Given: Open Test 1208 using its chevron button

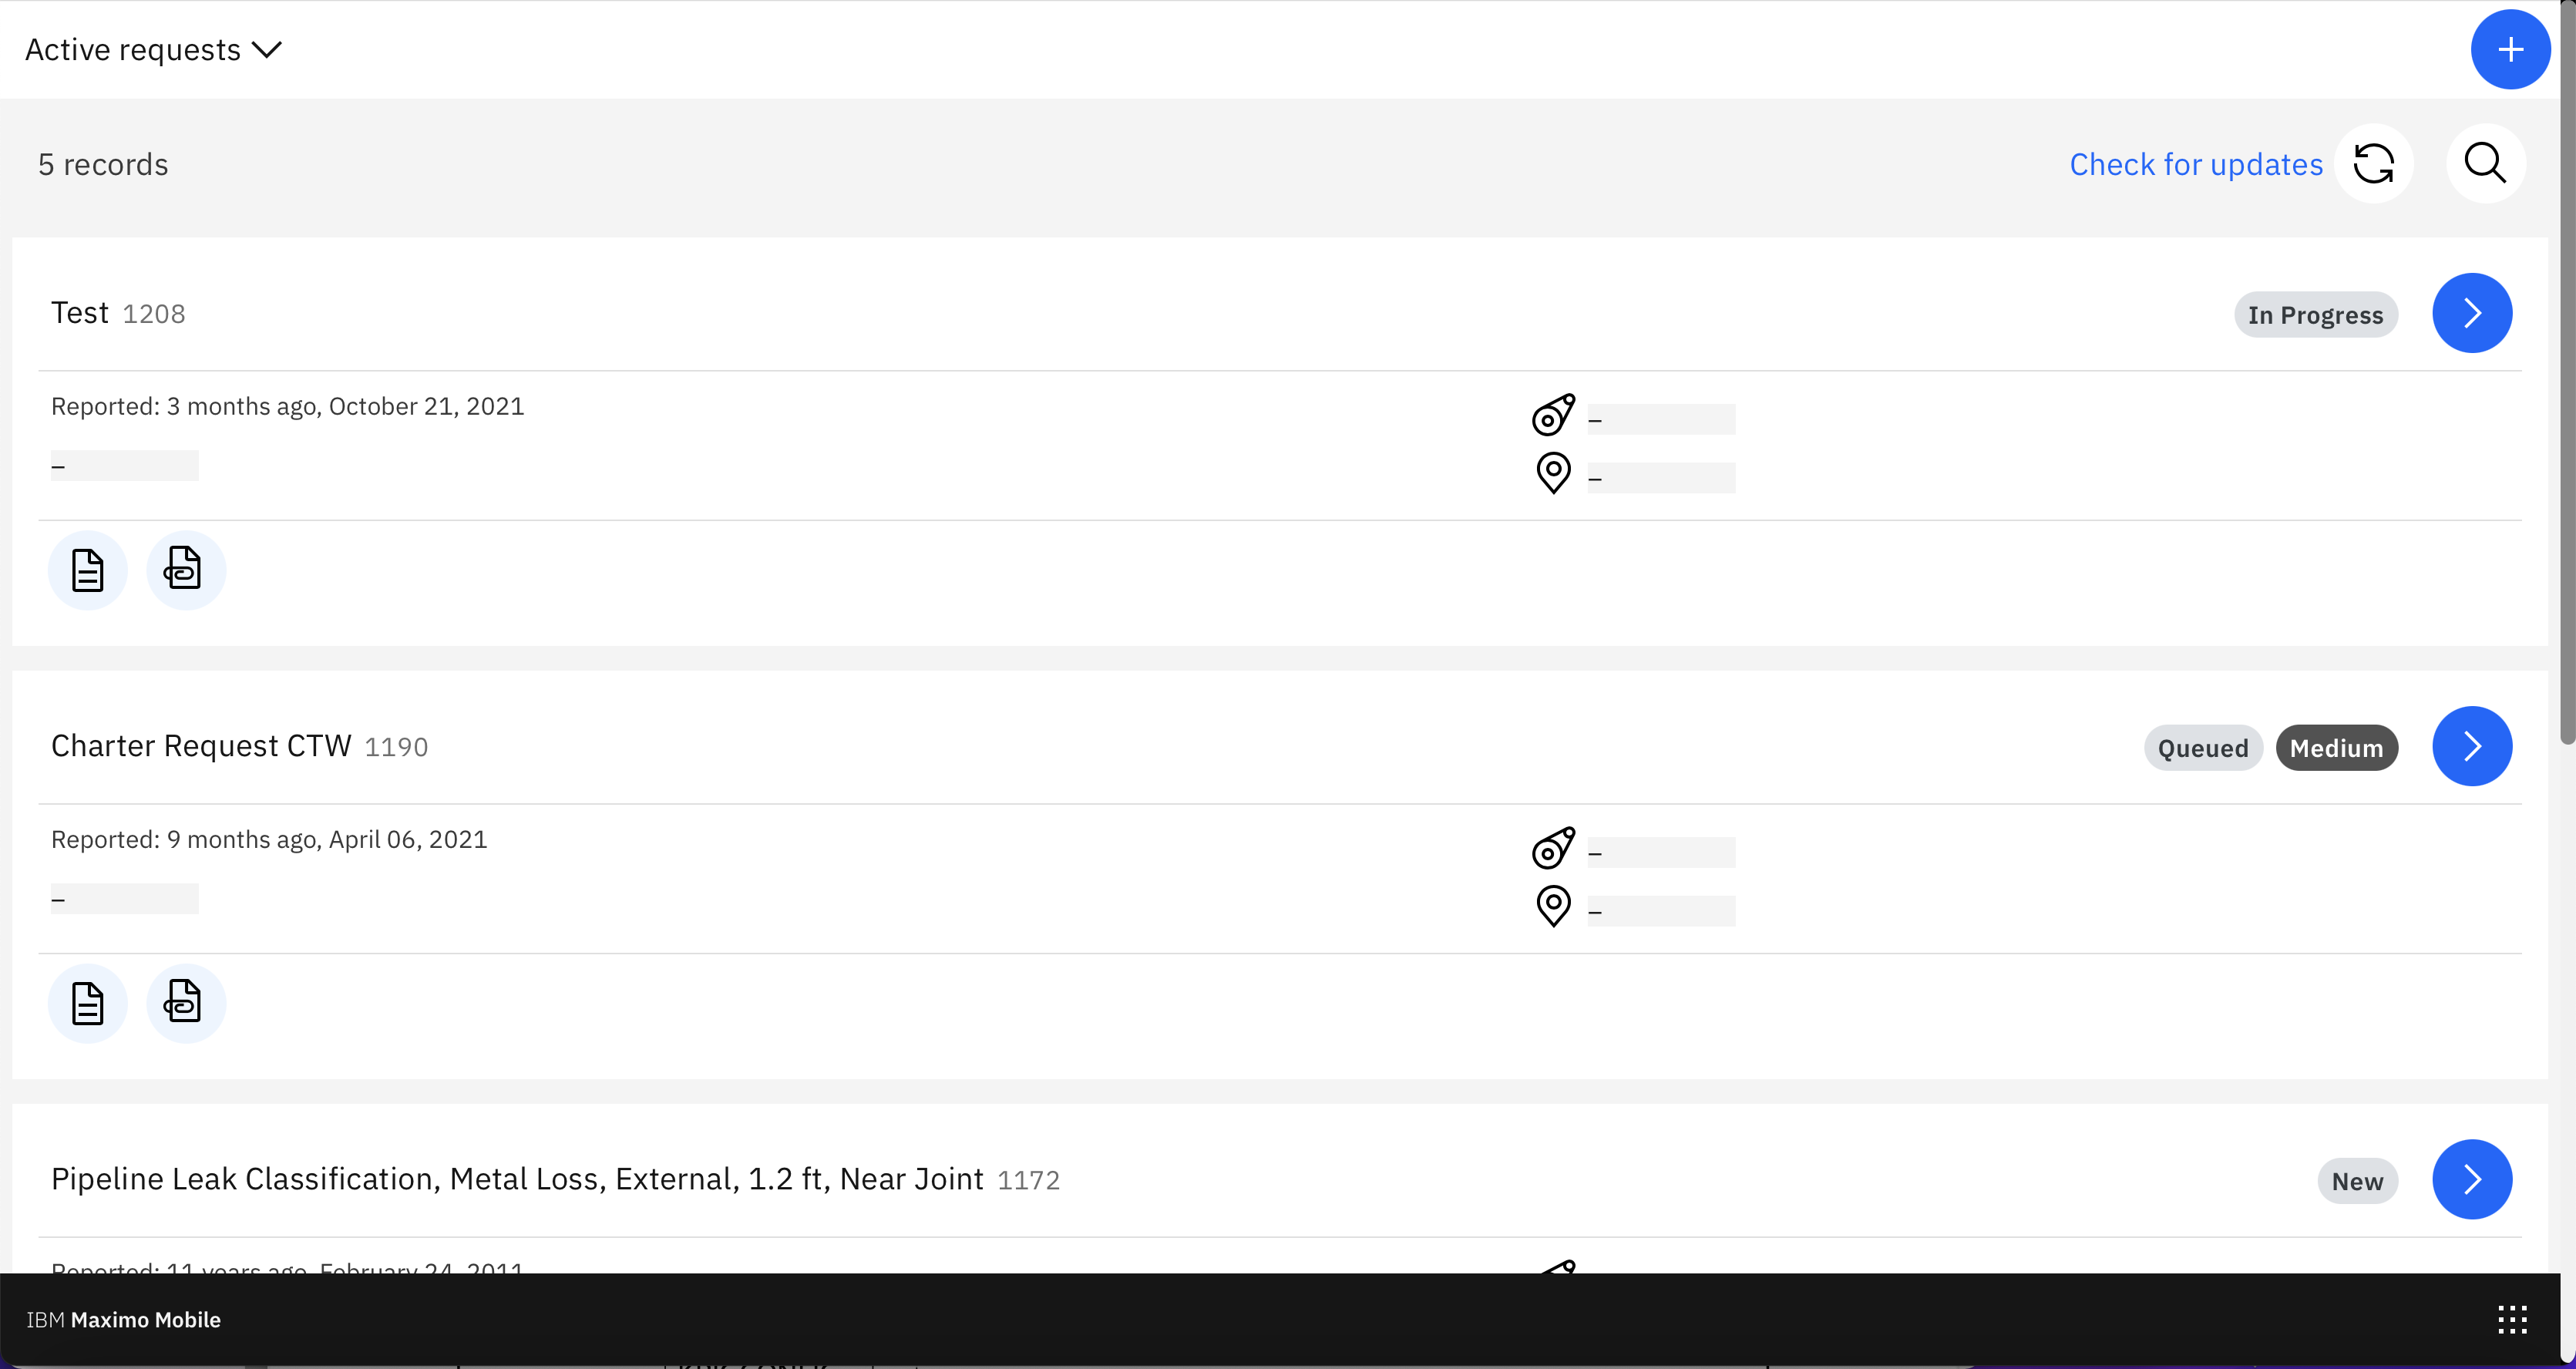Looking at the screenshot, I should tap(2471, 313).
